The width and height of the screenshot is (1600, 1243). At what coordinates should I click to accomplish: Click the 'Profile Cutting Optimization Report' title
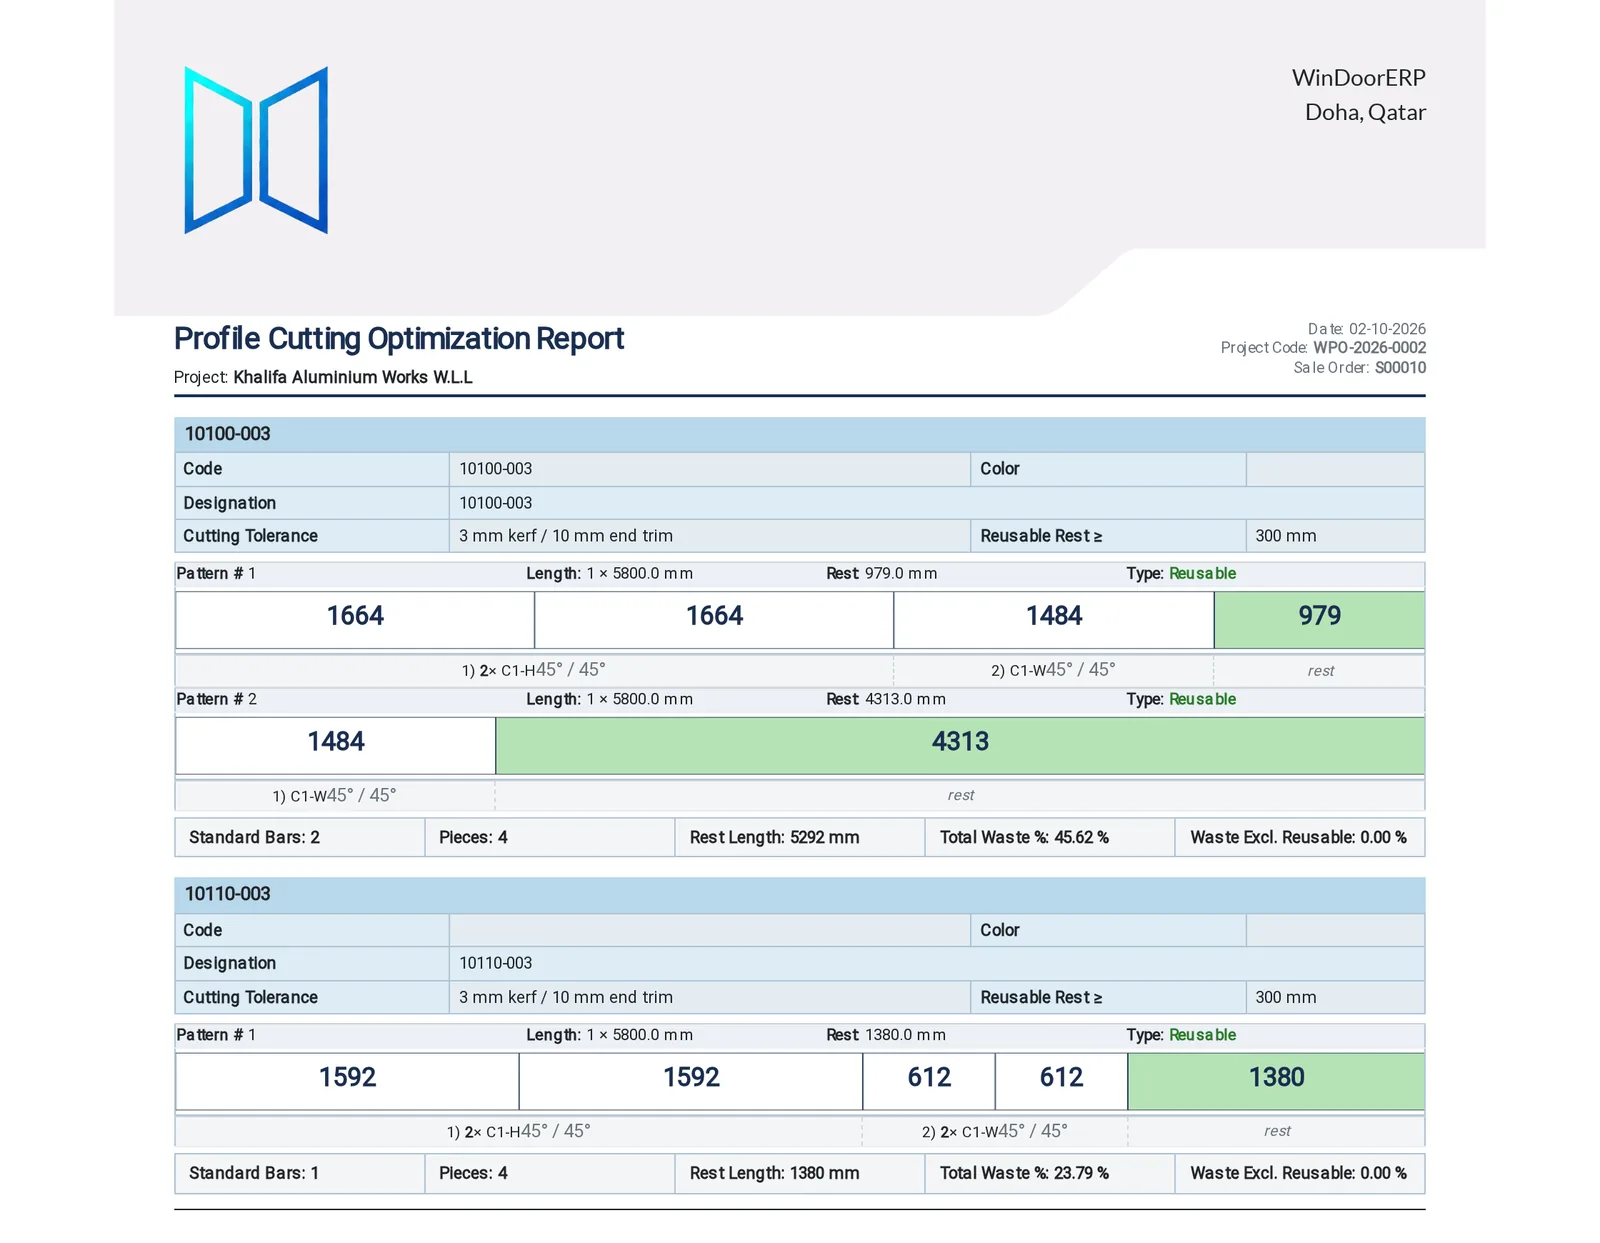[x=399, y=339]
